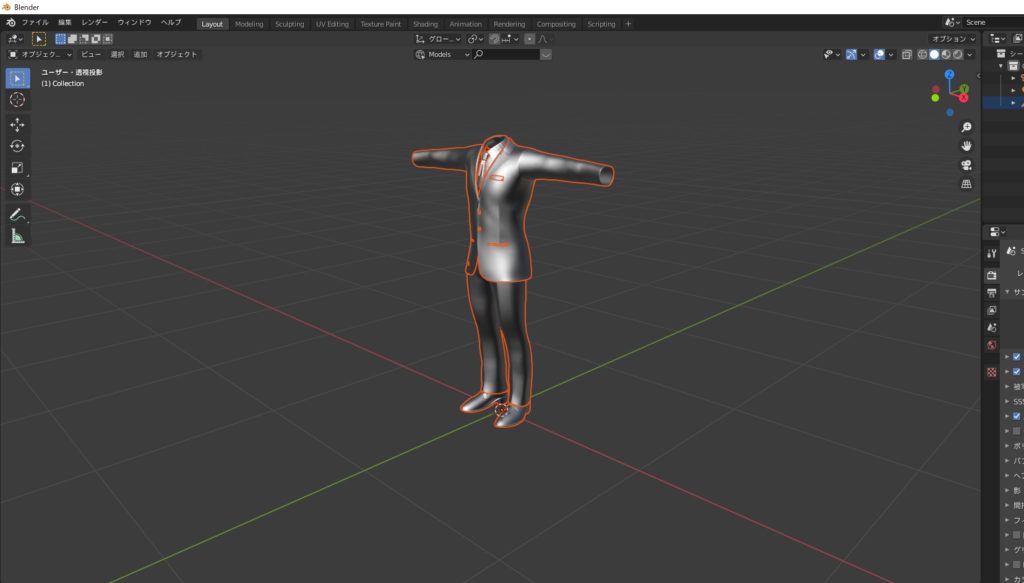Switch to UV Editing workspace tab
1024x583 pixels.
pyautogui.click(x=332, y=24)
